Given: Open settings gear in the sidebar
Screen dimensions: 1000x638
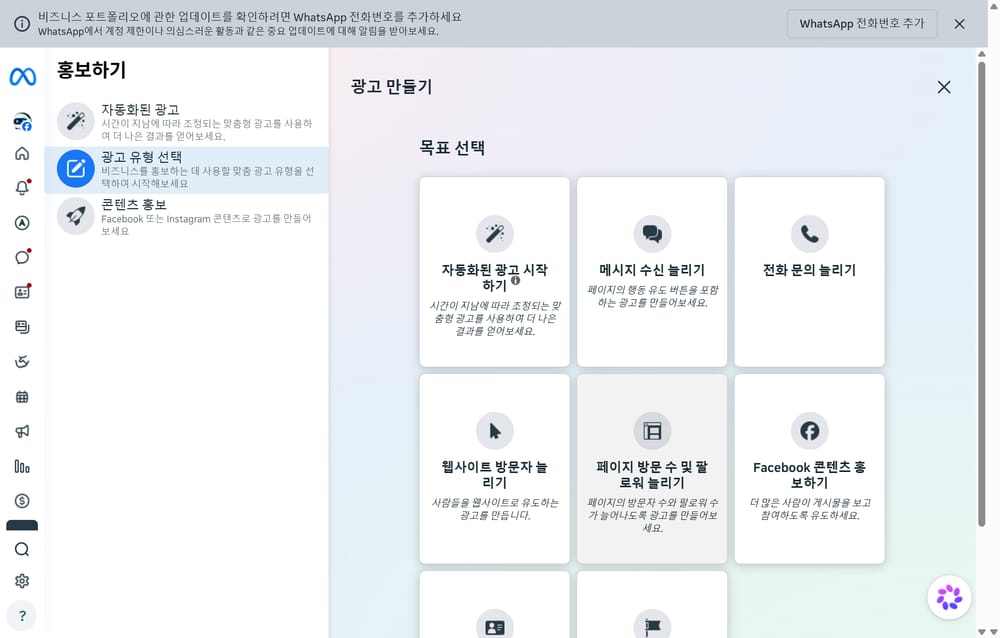Looking at the screenshot, I should click(x=22, y=581).
